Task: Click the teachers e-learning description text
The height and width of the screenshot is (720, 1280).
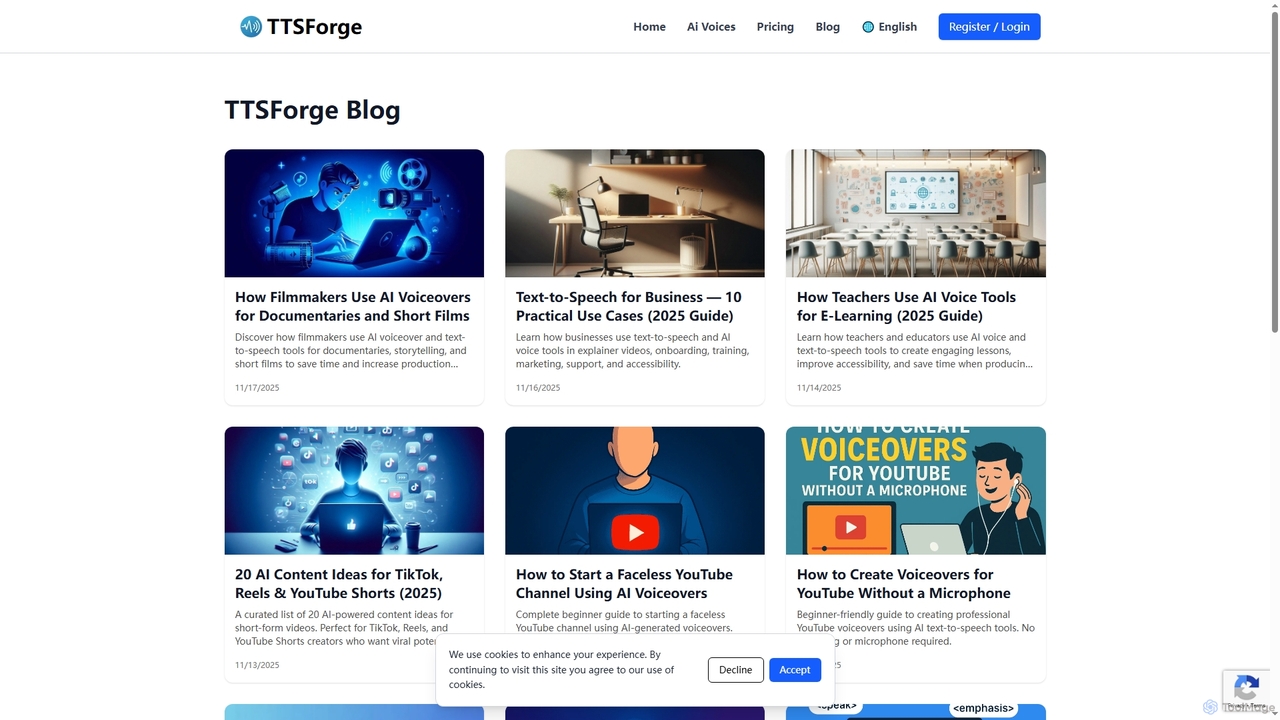Action: pos(914,351)
